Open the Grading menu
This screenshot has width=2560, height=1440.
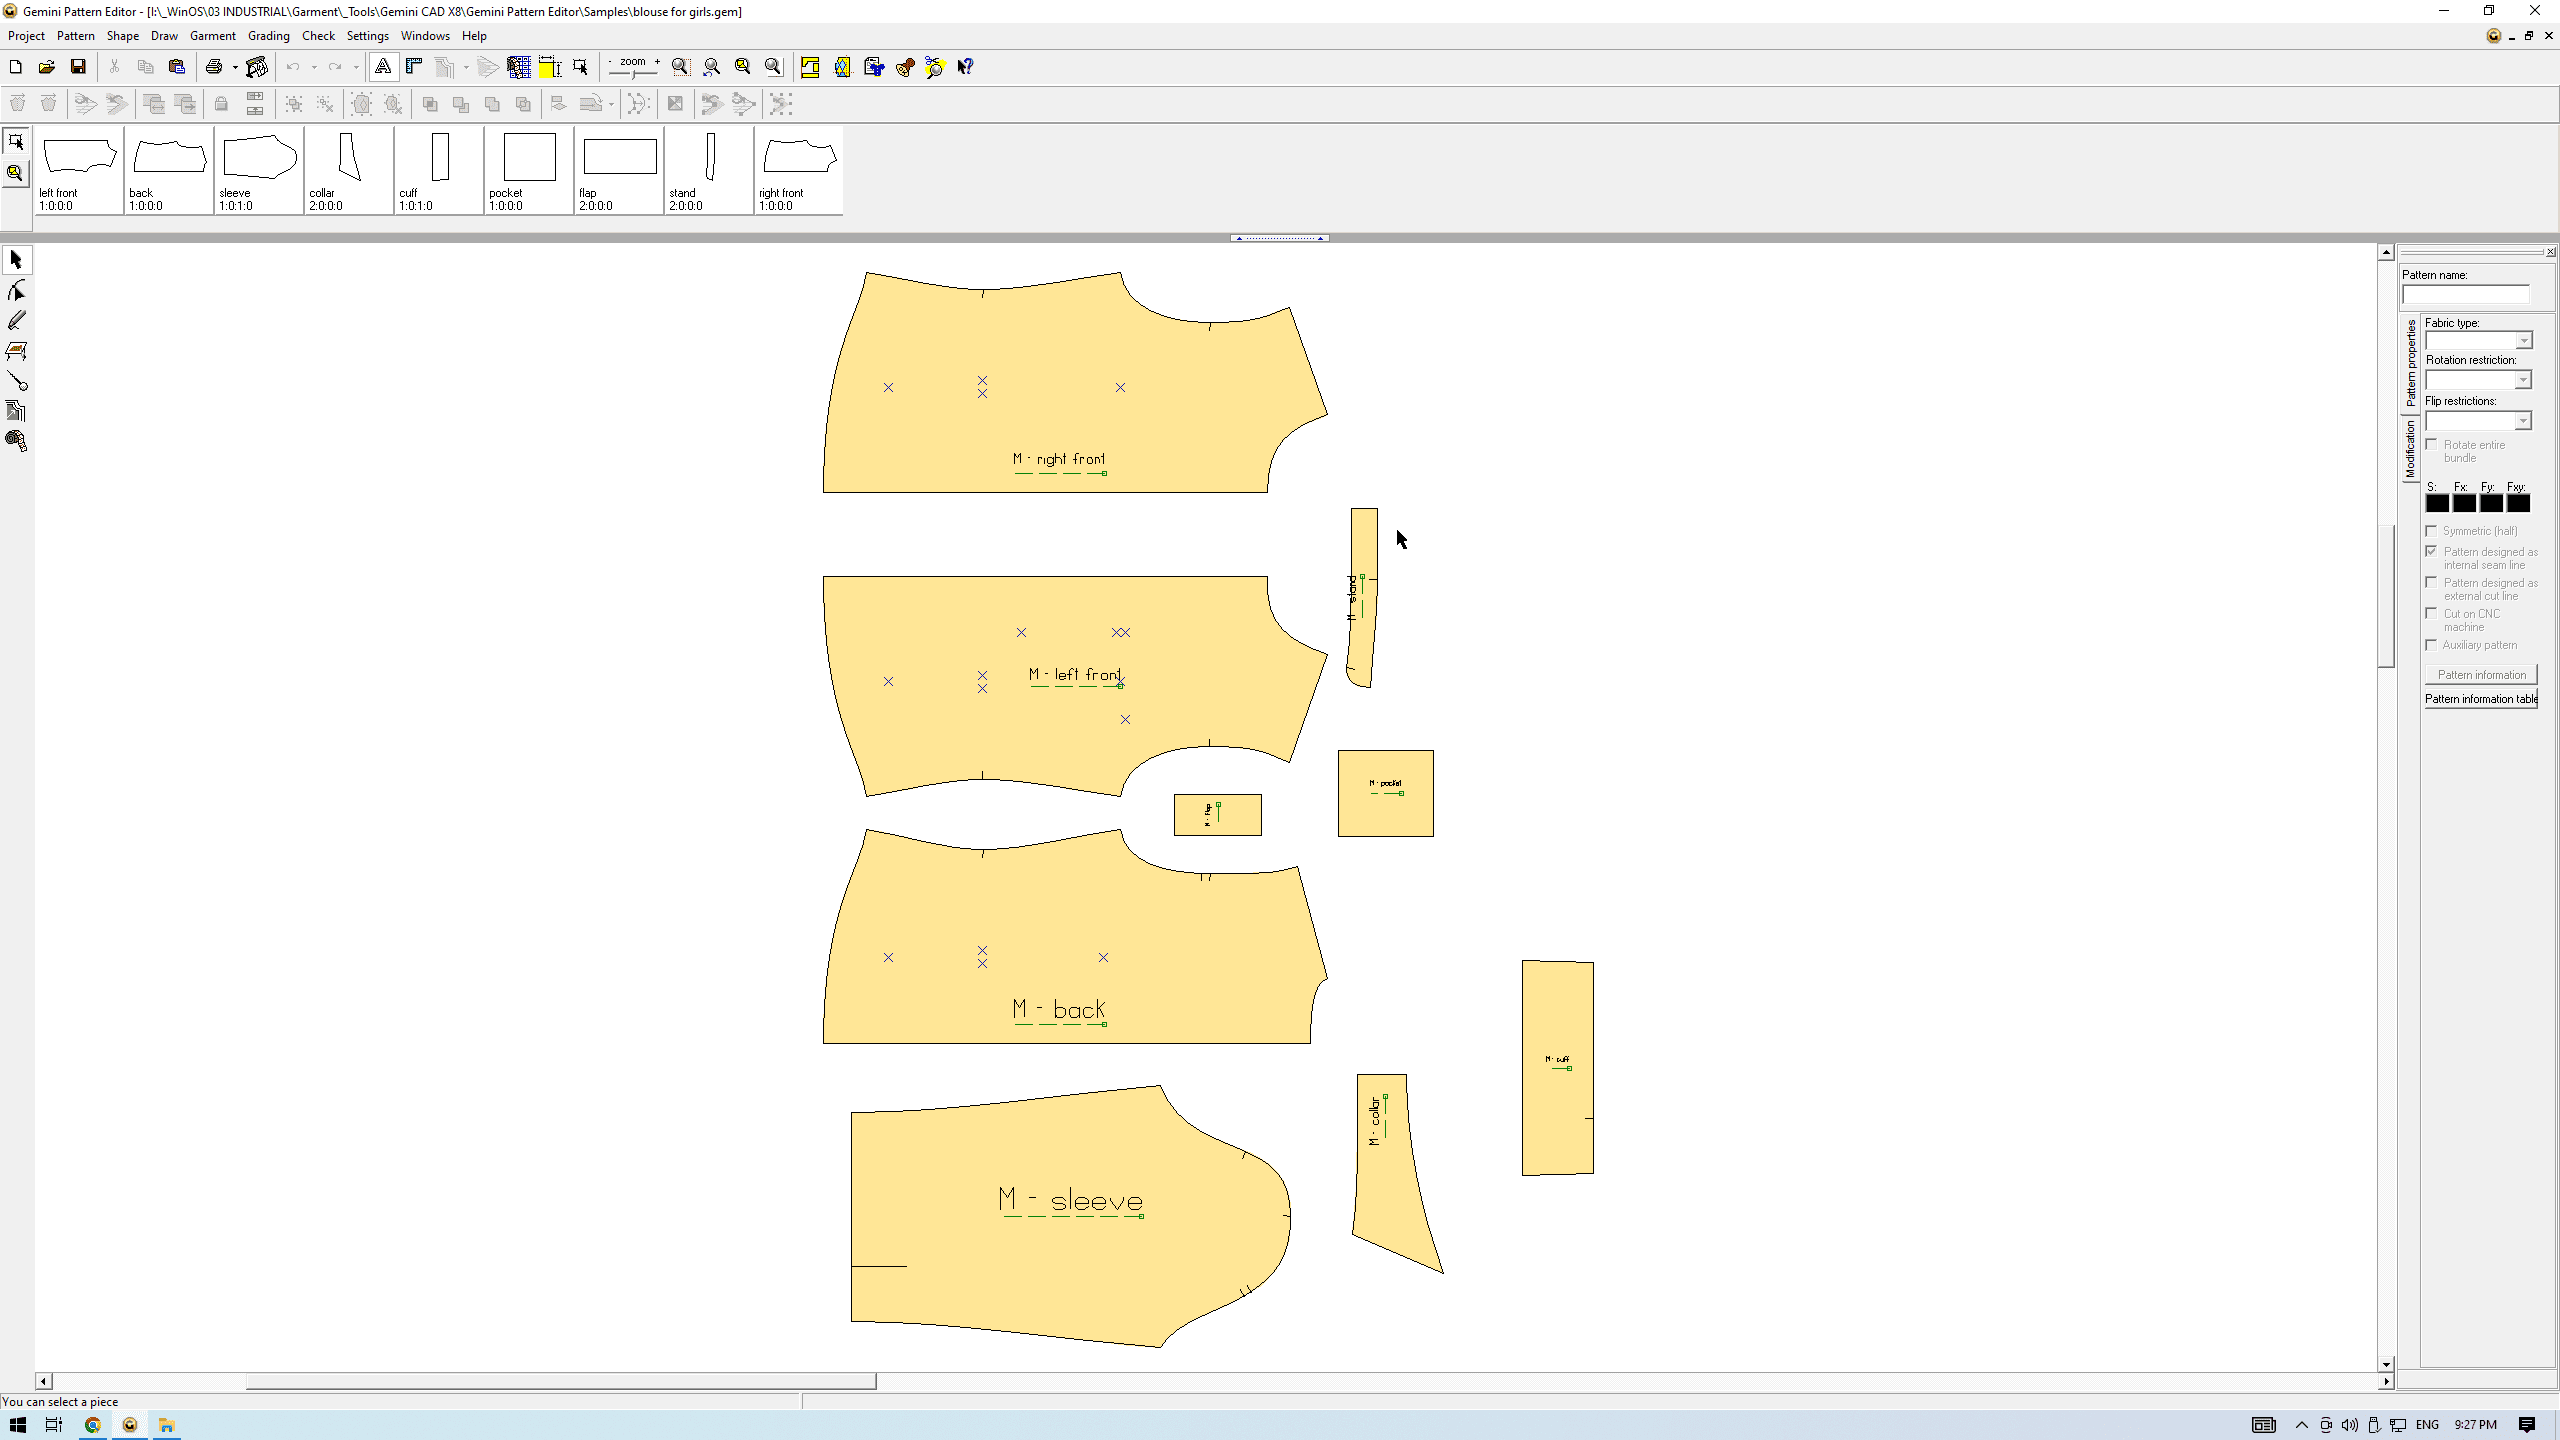(268, 36)
